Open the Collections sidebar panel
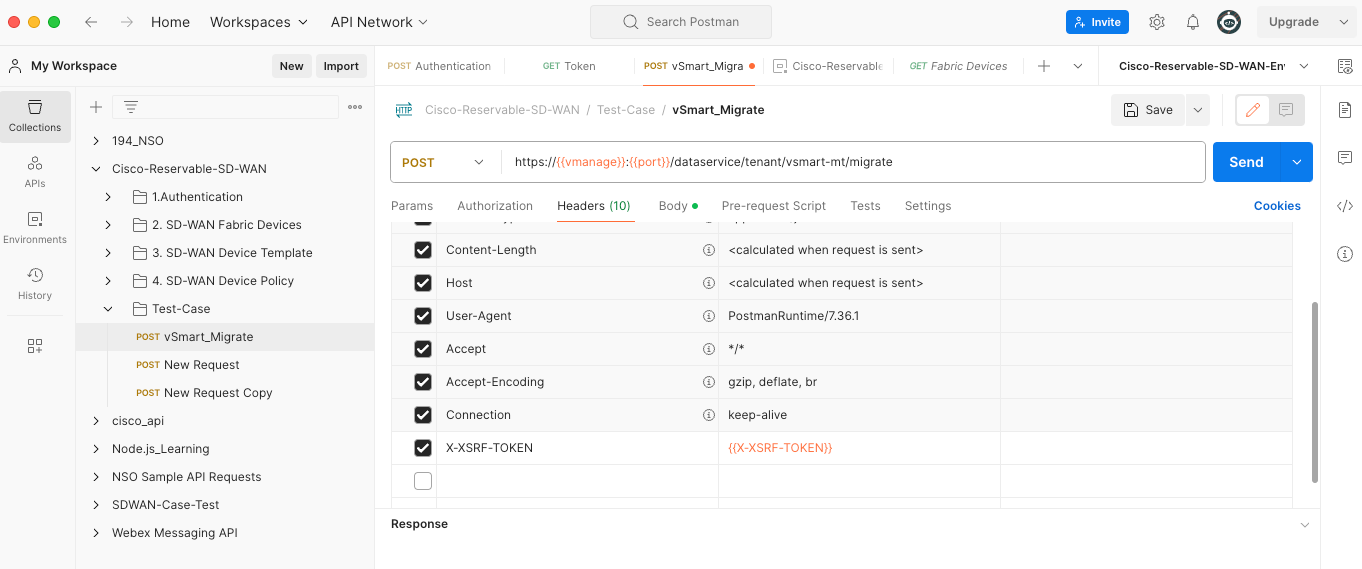 35,116
